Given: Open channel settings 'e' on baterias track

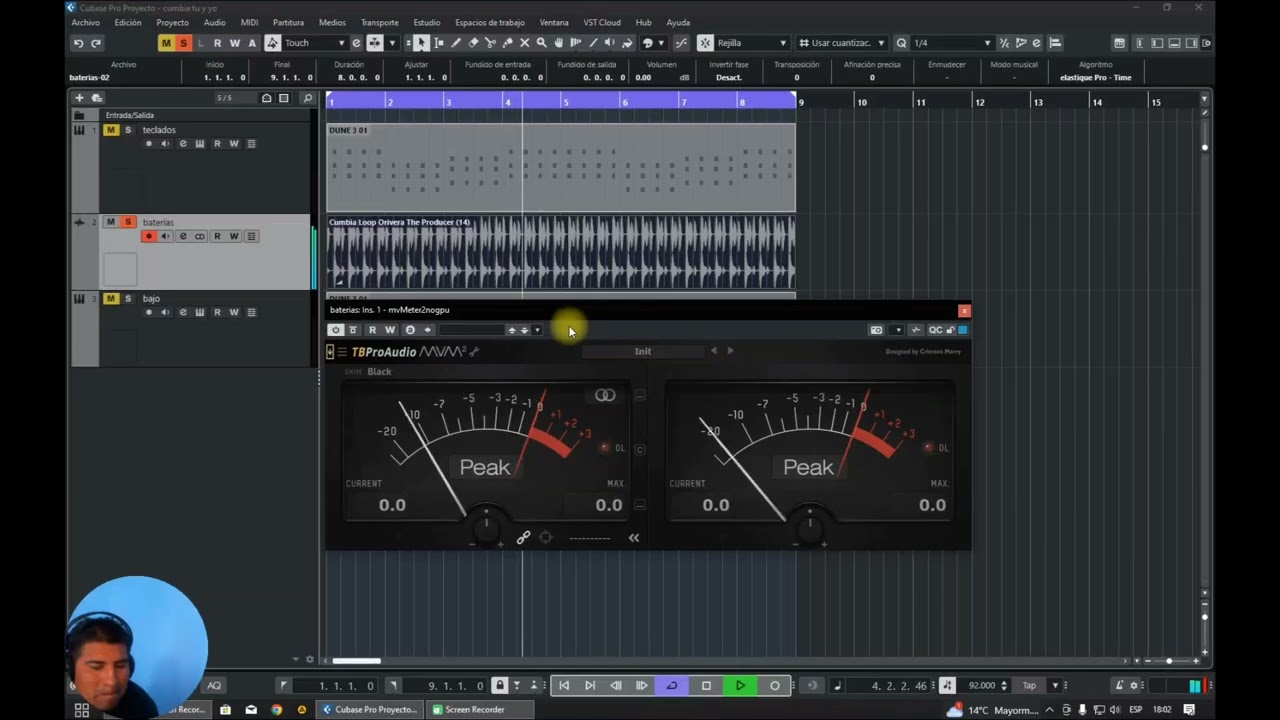Looking at the screenshot, I should (183, 236).
